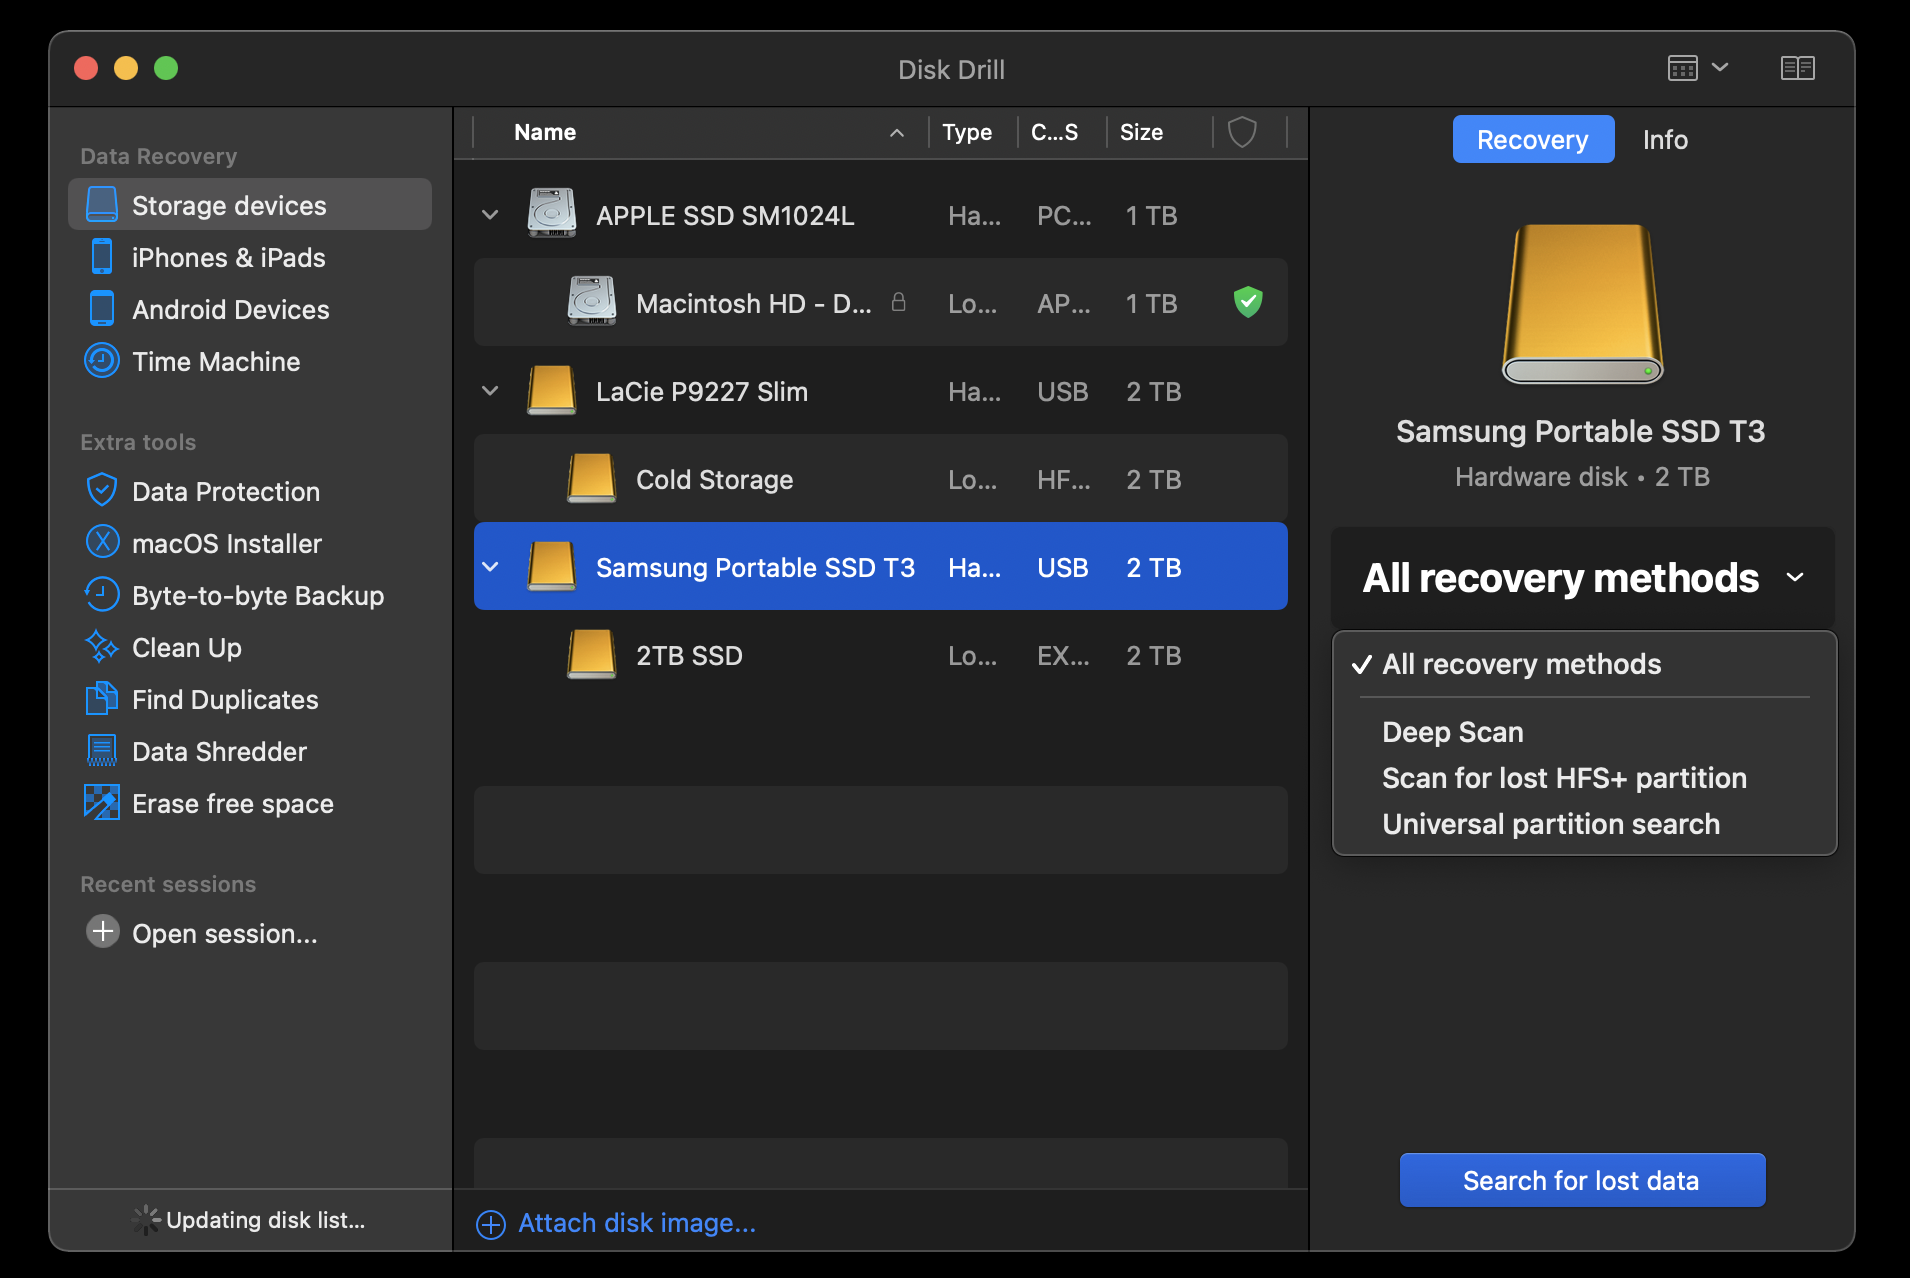
Task: Collapse the LaCie P9227 Slim row
Action: coord(490,391)
